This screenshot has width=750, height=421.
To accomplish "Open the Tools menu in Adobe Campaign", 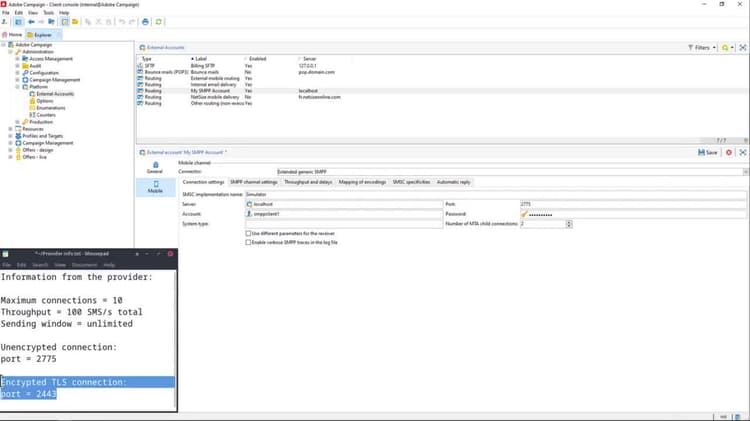I will point(49,13).
